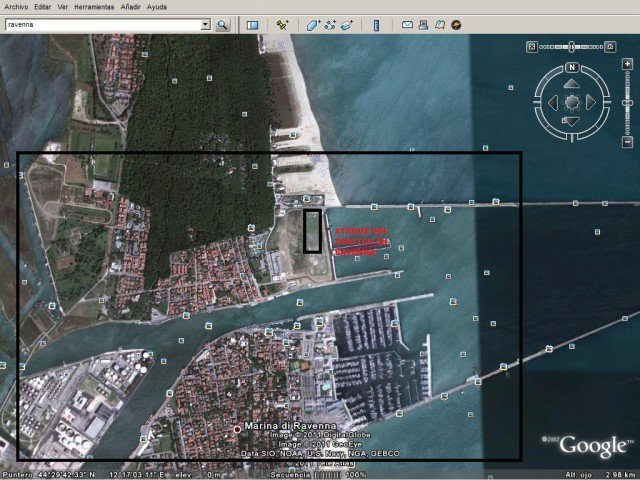Open the Archivo menu
The image size is (640, 480).
pyautogui.click(x=16, y=6)
